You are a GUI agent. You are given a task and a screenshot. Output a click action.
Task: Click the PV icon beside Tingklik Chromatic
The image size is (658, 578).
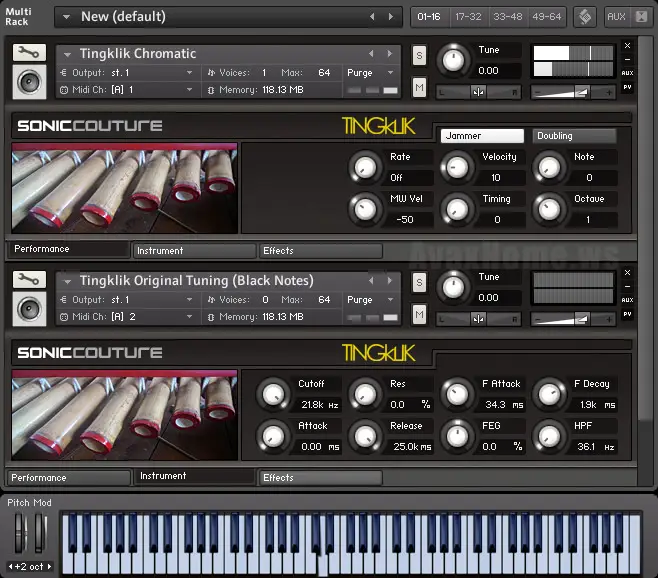(x=627, y=87)
